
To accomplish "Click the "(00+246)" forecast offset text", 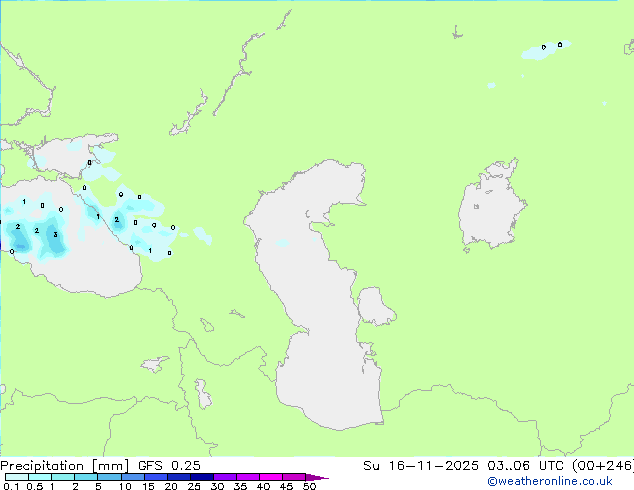I will click(x=603, y=466).
